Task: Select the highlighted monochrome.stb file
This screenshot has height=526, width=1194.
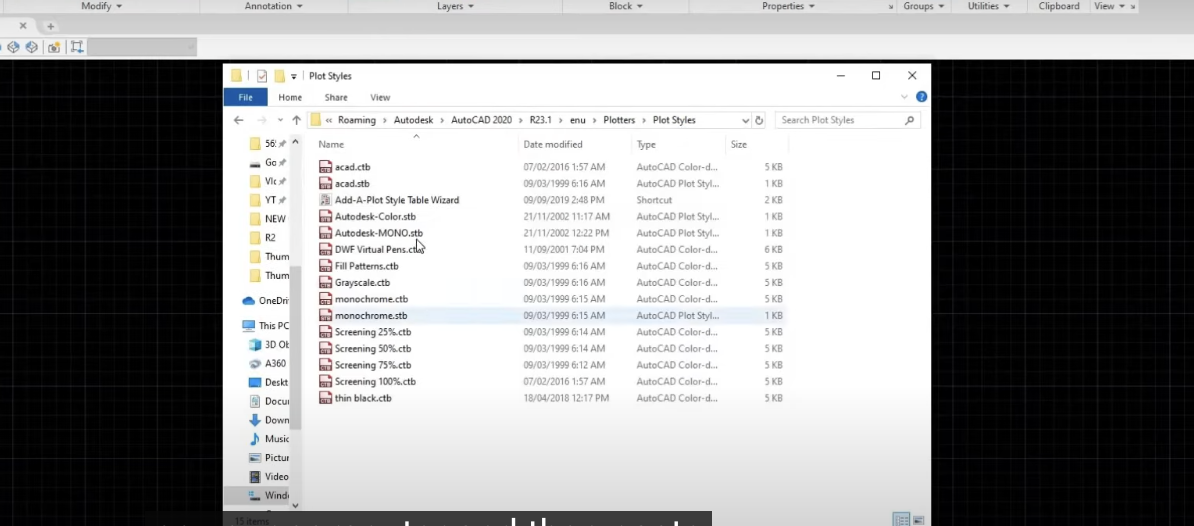Action: [371, 316]
